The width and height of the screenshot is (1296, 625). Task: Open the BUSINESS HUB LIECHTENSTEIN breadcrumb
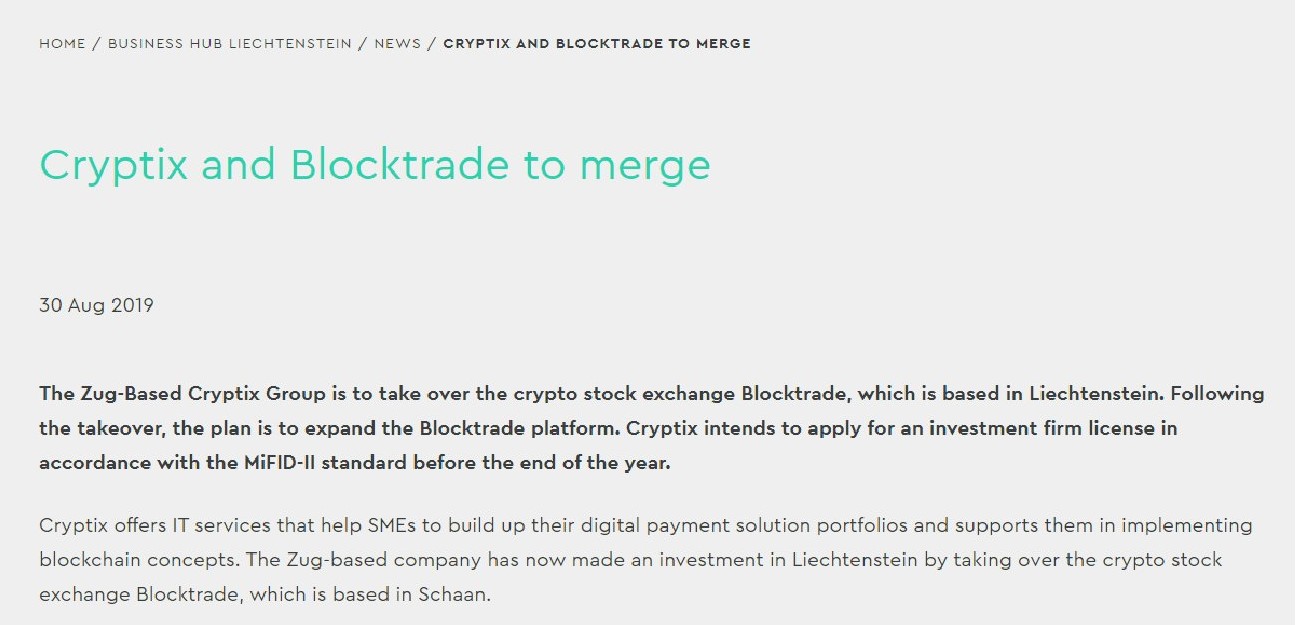coord(230,44)
